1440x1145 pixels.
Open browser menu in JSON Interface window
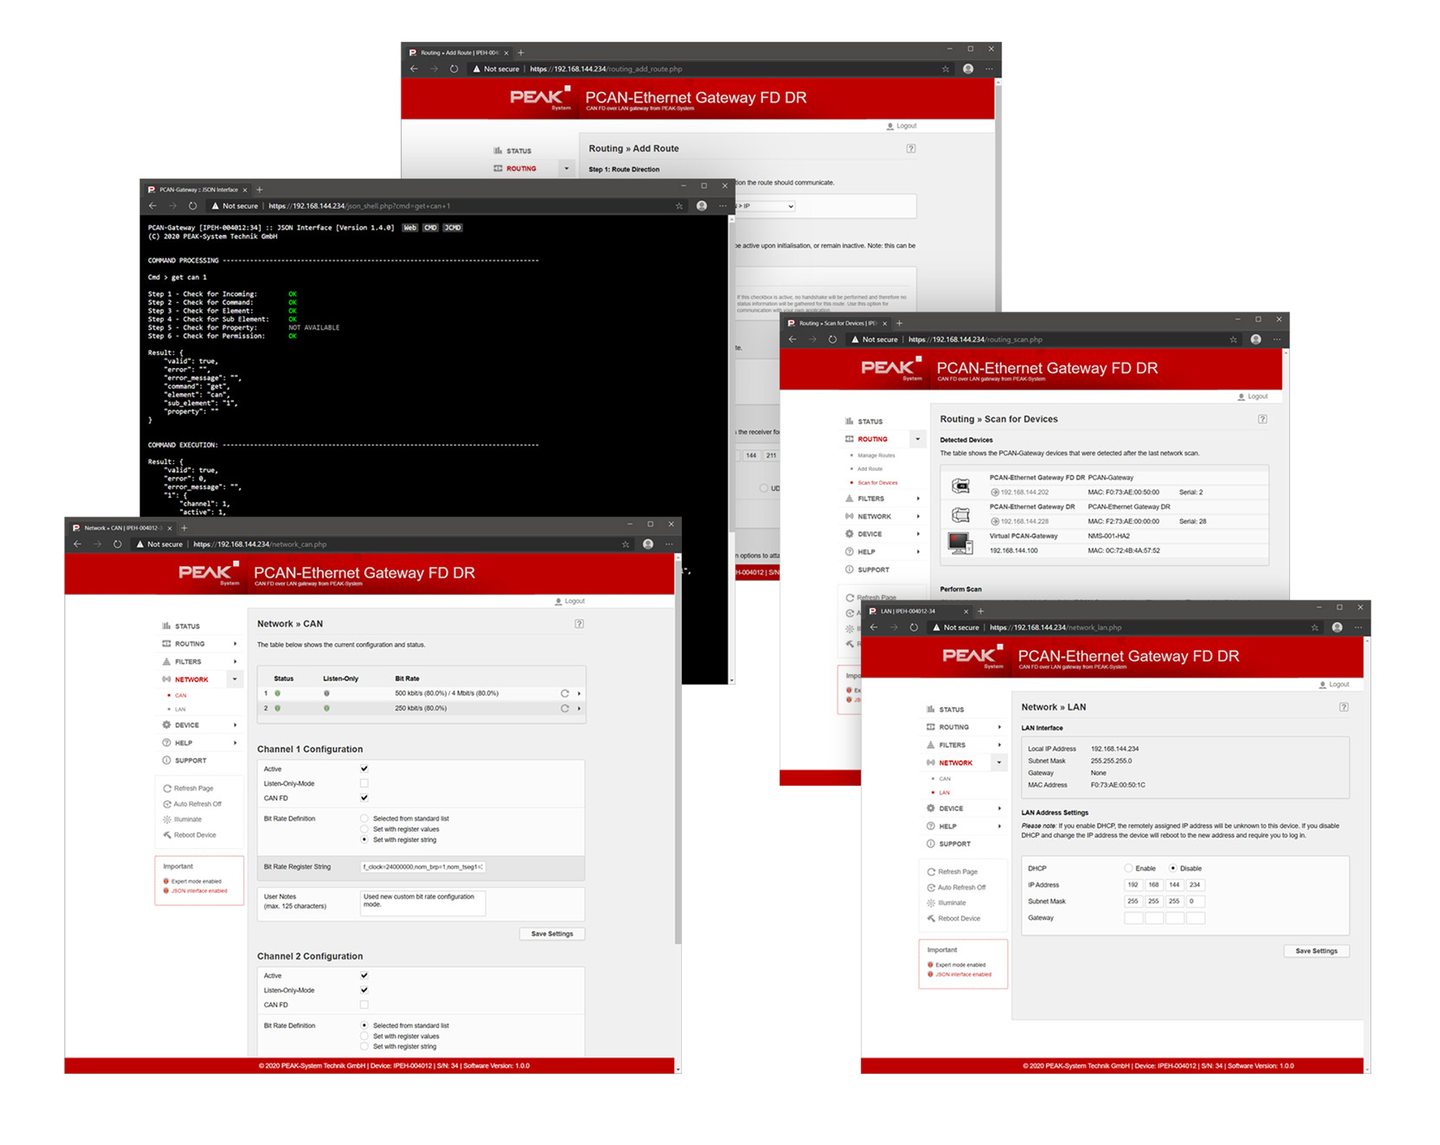(723, 206)
